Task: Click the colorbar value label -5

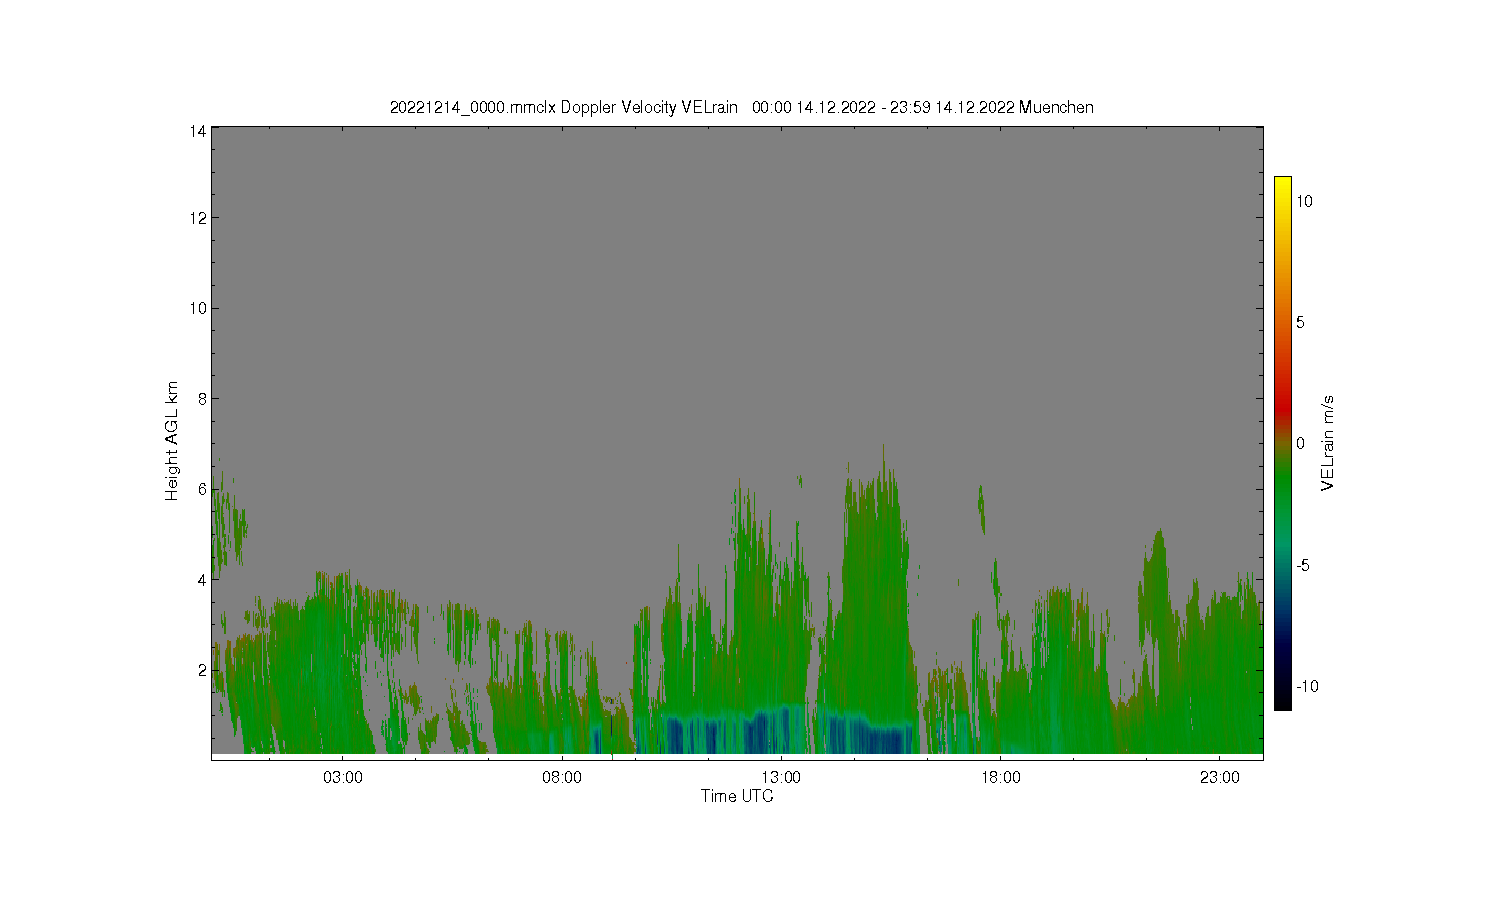Action: click(1303, 565)
